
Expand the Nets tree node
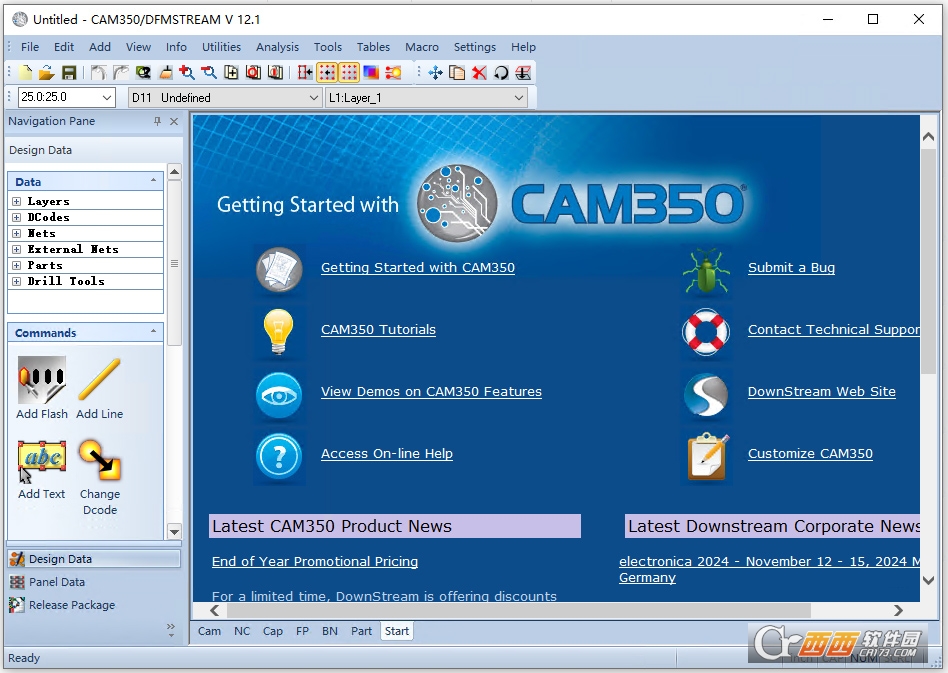pos(16,233)
